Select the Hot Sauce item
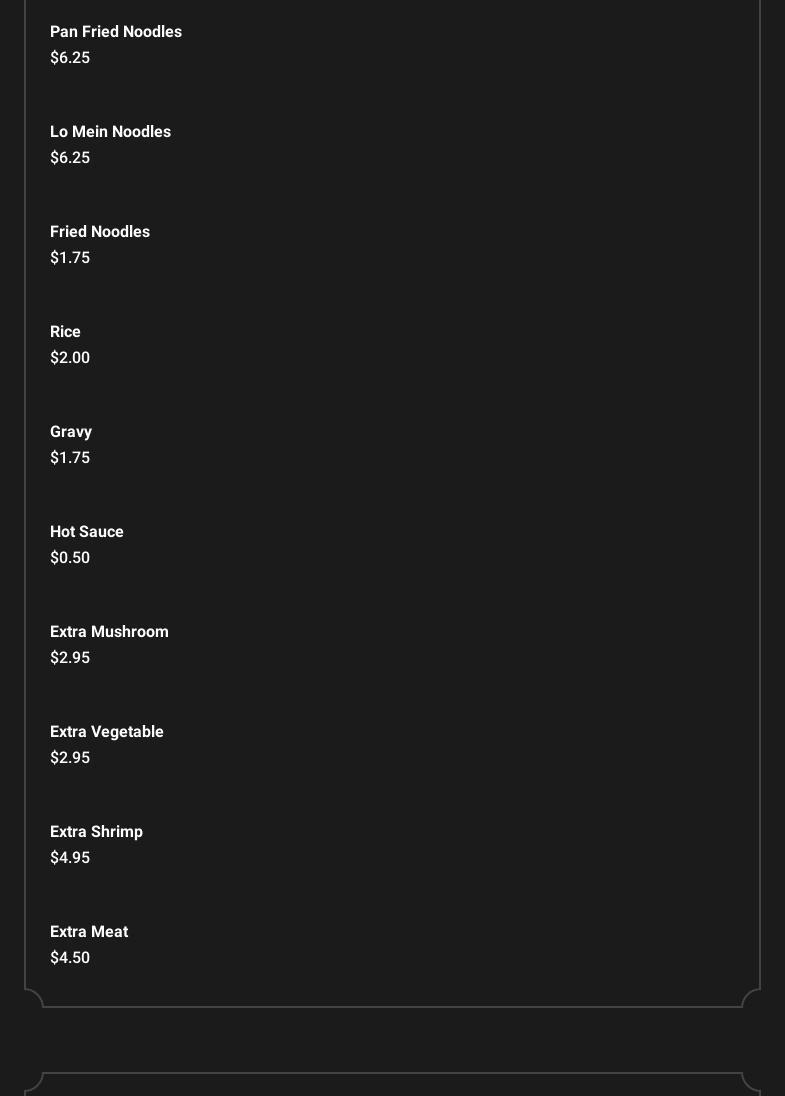 point(87,532)
